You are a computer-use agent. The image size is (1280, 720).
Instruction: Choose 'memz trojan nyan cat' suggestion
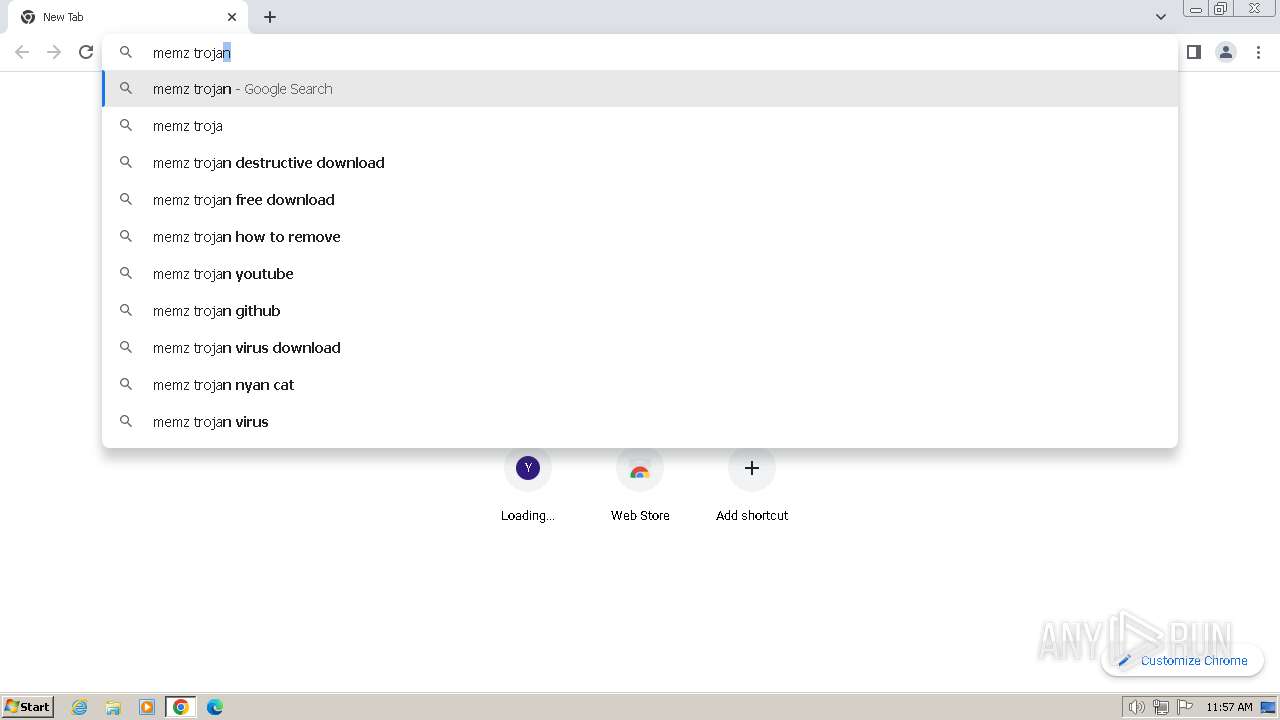(640, 385)
